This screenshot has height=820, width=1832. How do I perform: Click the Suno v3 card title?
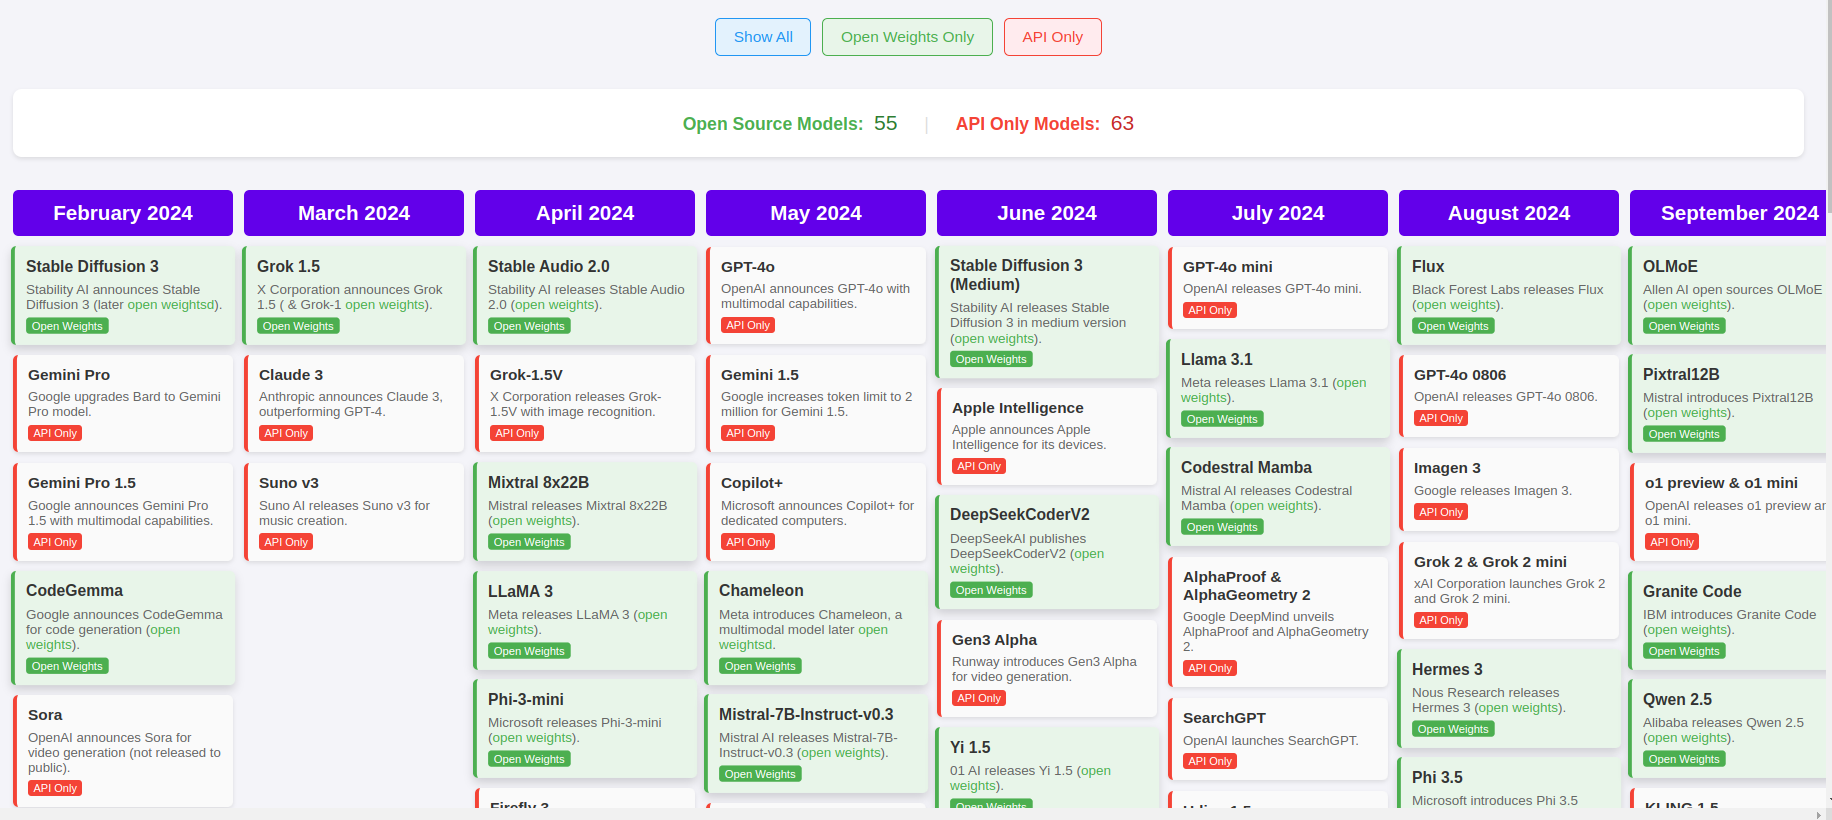289,482
